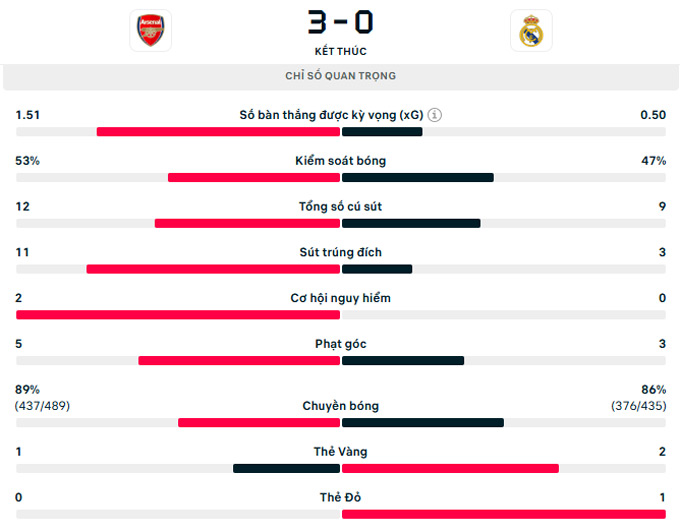The image size is (680, 532).
Task: Click the 3 - 0 match score
Action: [x=340, y=22]
